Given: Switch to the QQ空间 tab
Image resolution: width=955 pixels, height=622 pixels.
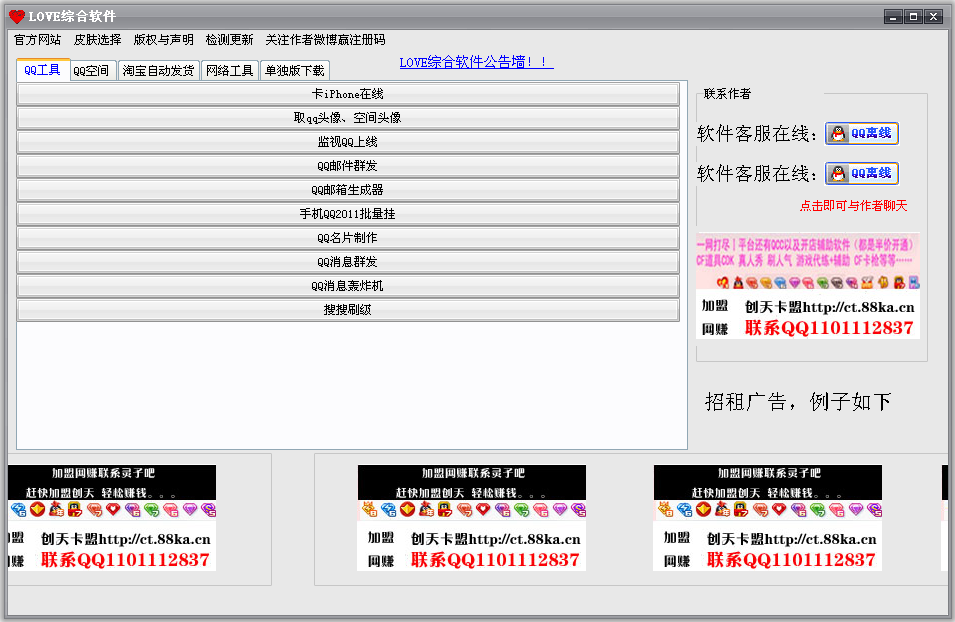Looking at the screenshot, I should 91,71.
